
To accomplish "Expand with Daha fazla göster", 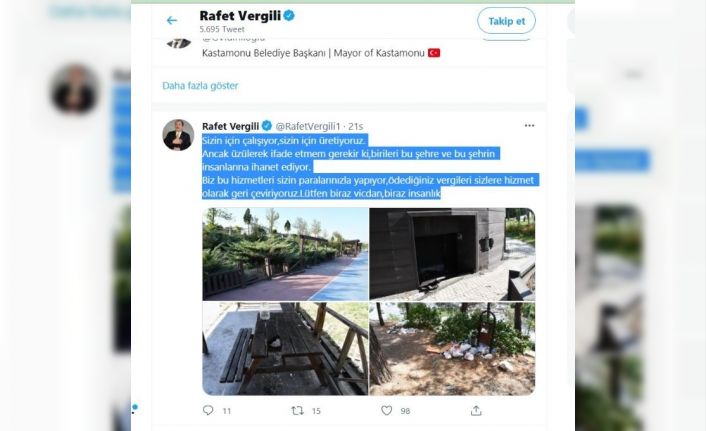I will tap(200, 86).
